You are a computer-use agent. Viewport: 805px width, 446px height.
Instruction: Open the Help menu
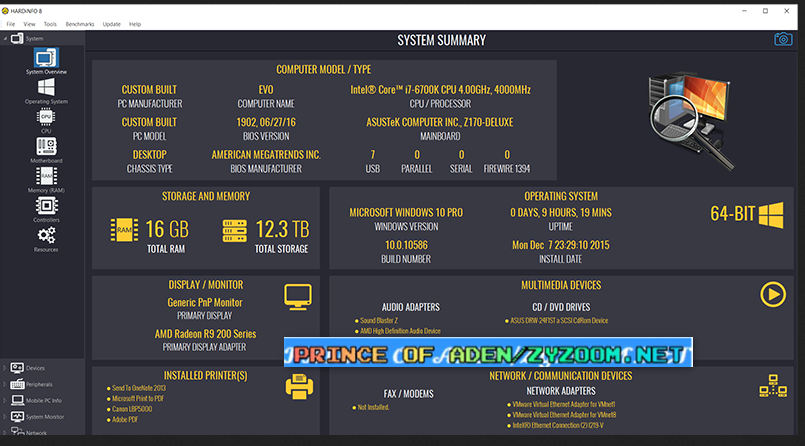135,24
